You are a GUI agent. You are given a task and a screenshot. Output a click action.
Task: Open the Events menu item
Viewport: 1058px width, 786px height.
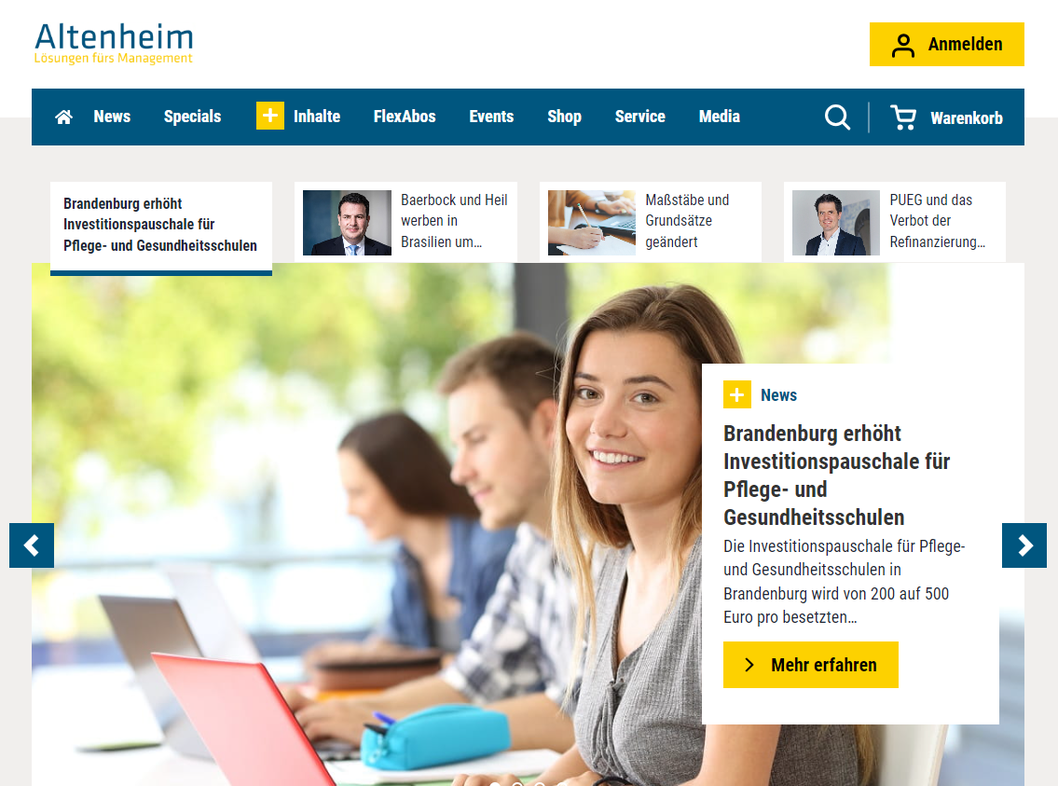click(491, 117)
